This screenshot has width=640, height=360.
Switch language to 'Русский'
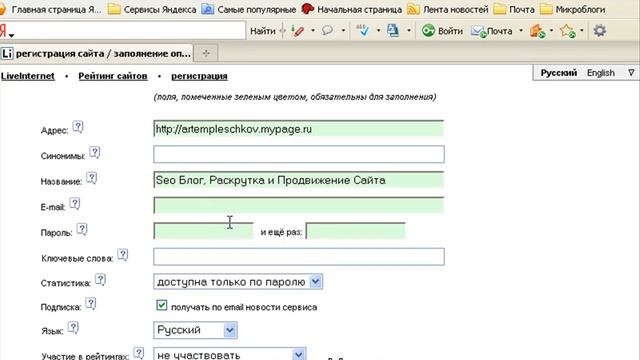click(559, 73)
